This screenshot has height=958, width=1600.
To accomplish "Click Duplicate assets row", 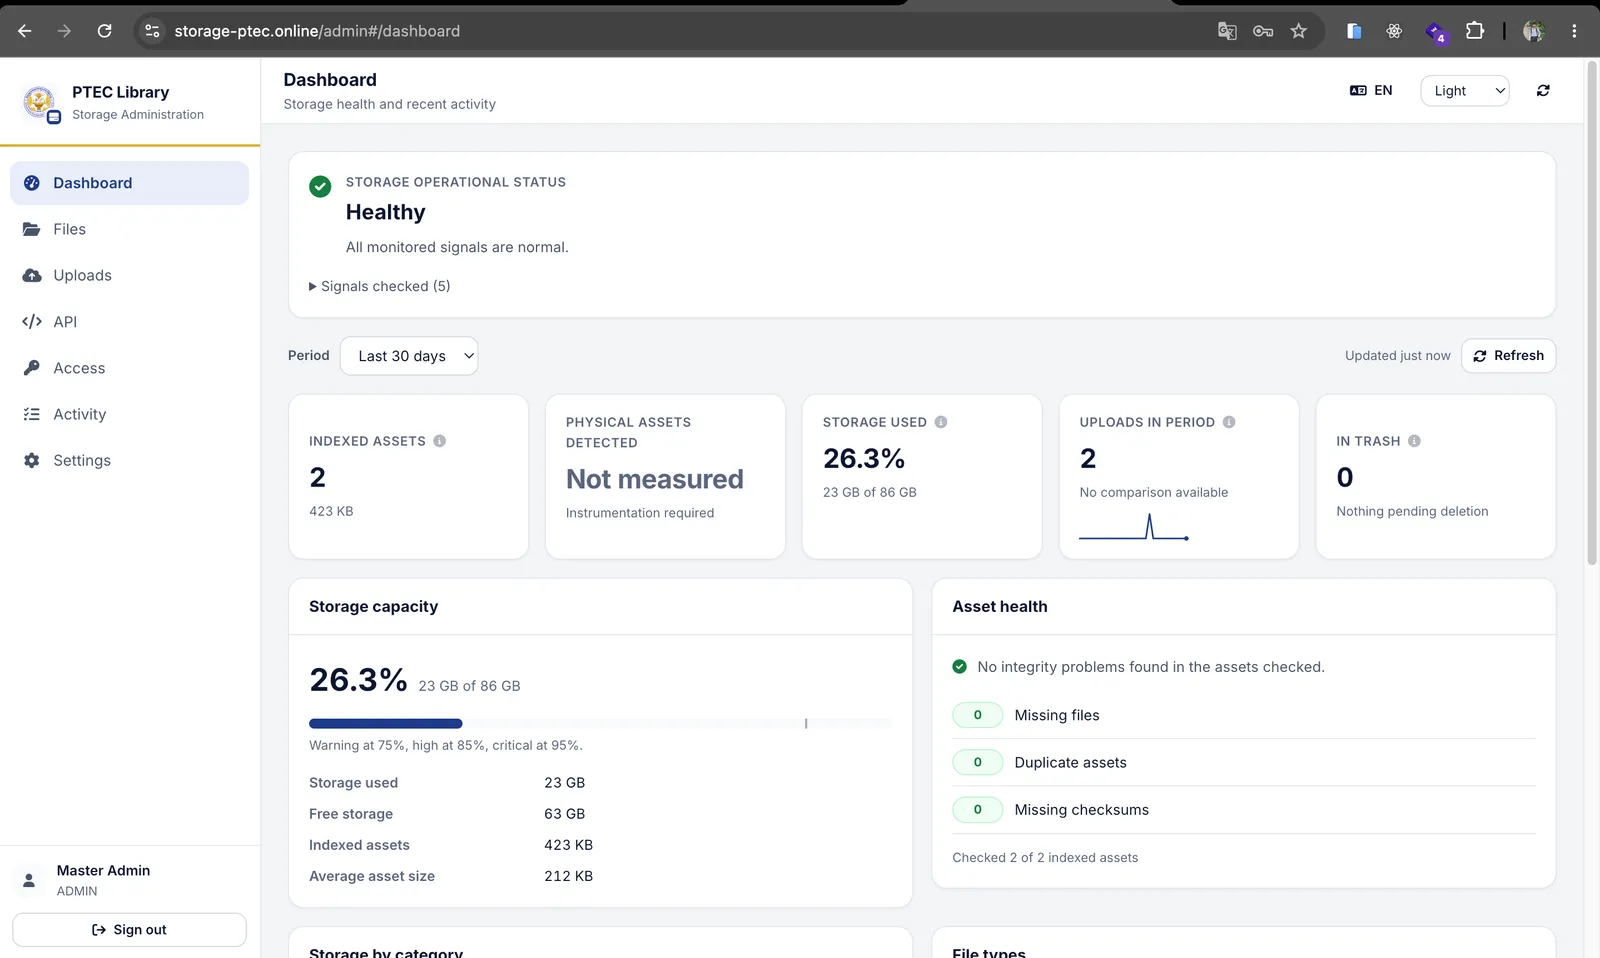I will [1244, 762].
